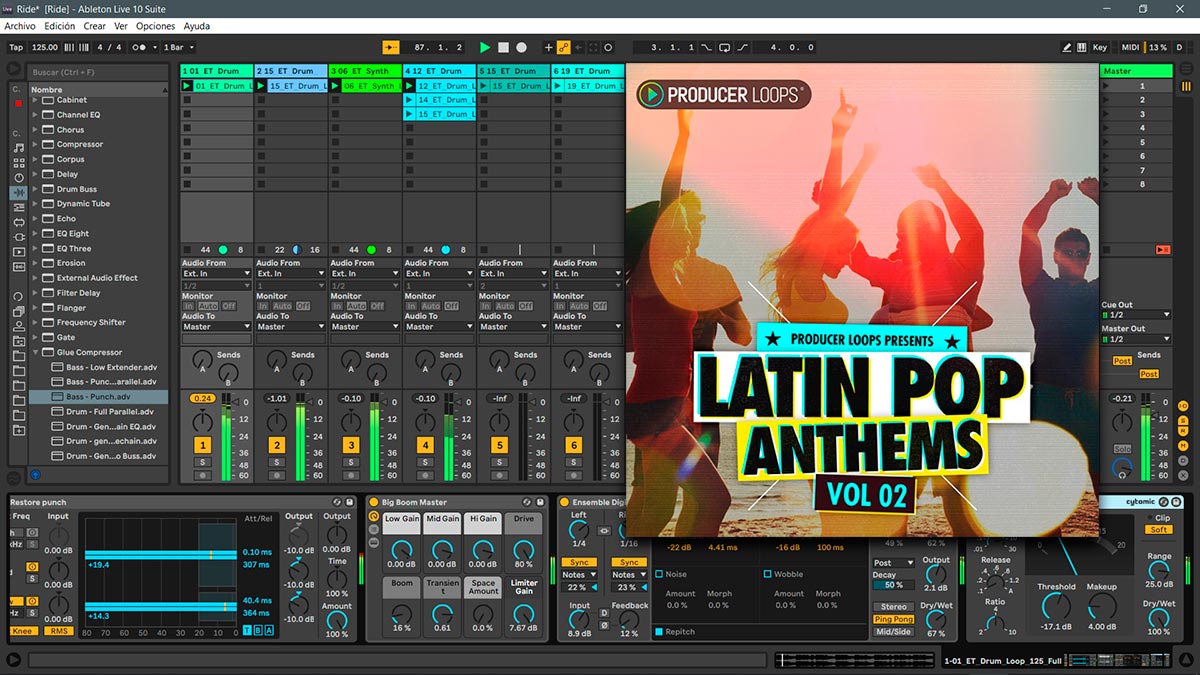
Task: Select the 2 15_ET_Drum track header
Action: 291,71
